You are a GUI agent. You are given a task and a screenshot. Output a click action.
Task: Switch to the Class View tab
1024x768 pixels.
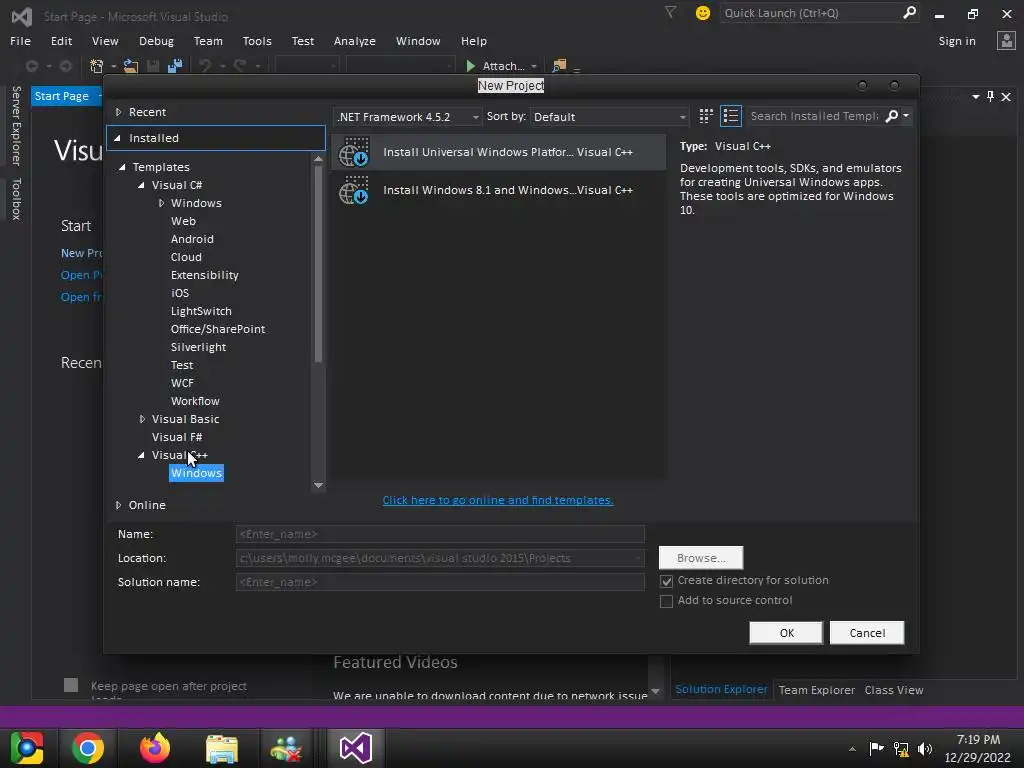893,690
